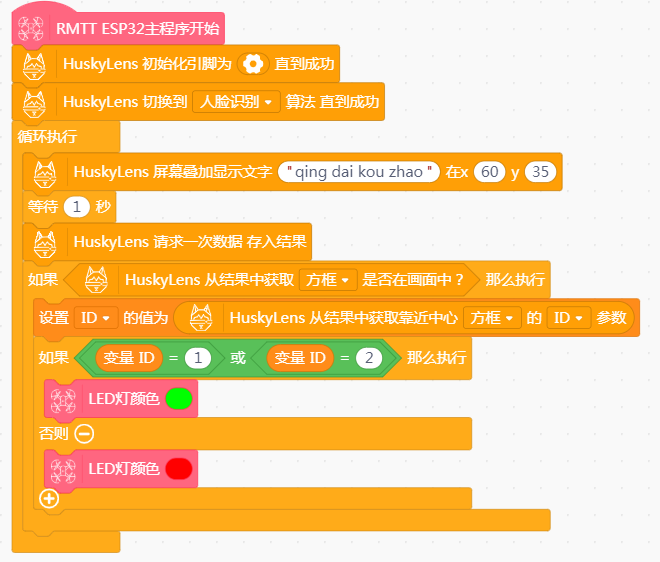Select the 循环执行 loop block label
This screenshot has width=660, height=562.
[x=47, y=137]
